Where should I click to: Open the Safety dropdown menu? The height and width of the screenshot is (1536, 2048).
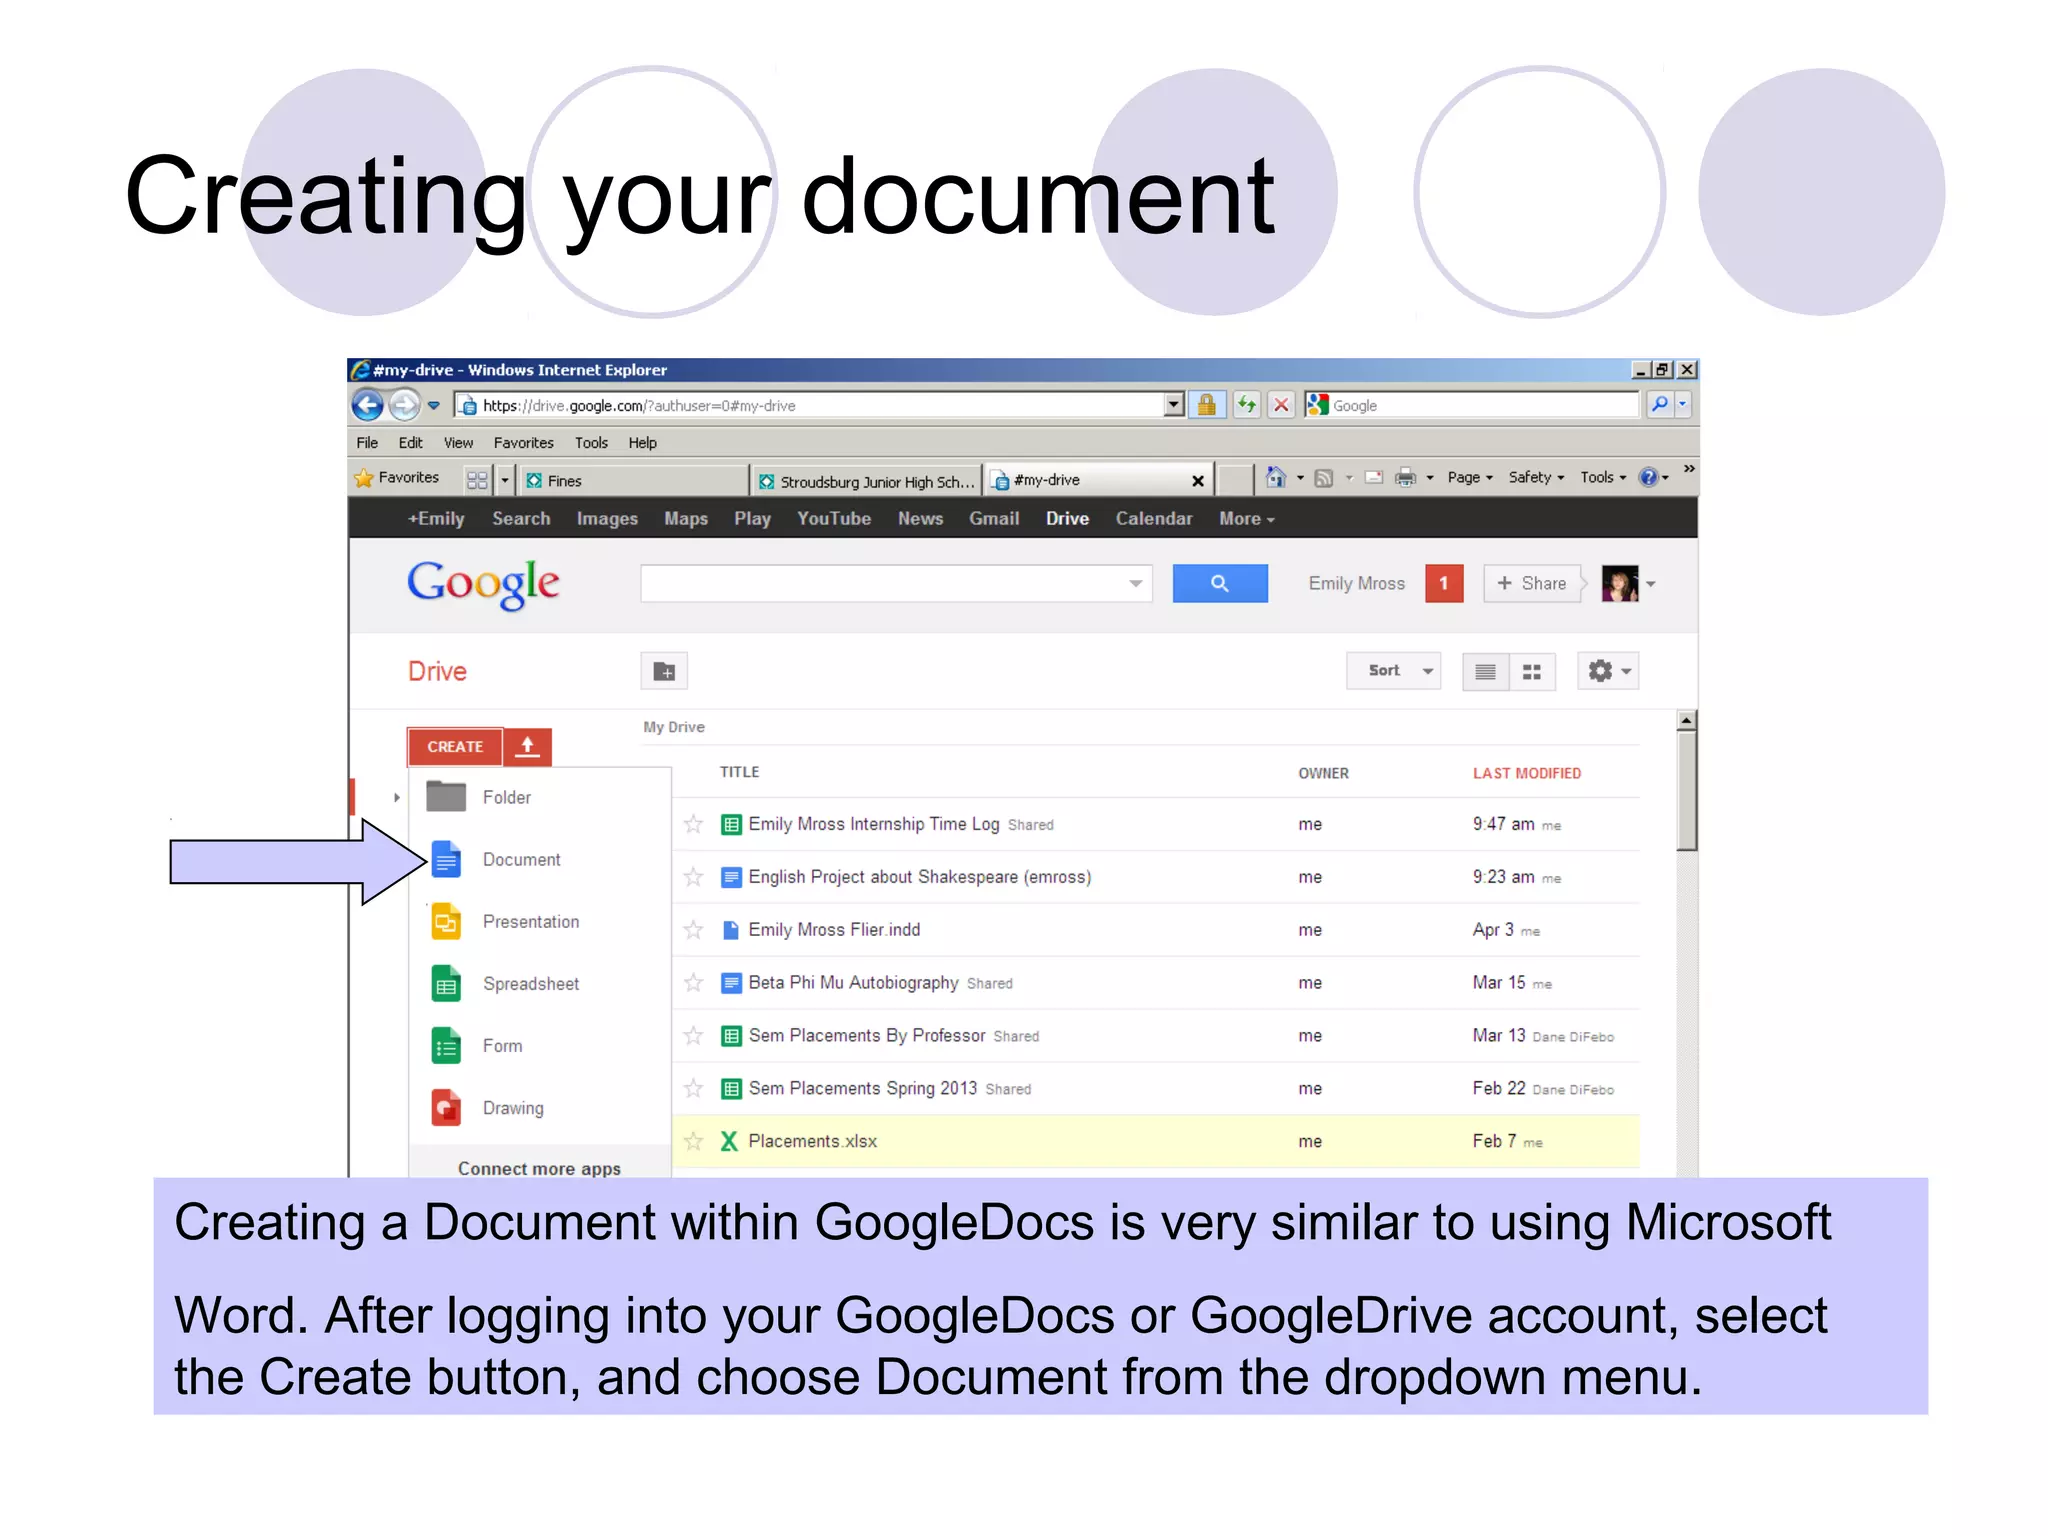1536,478
